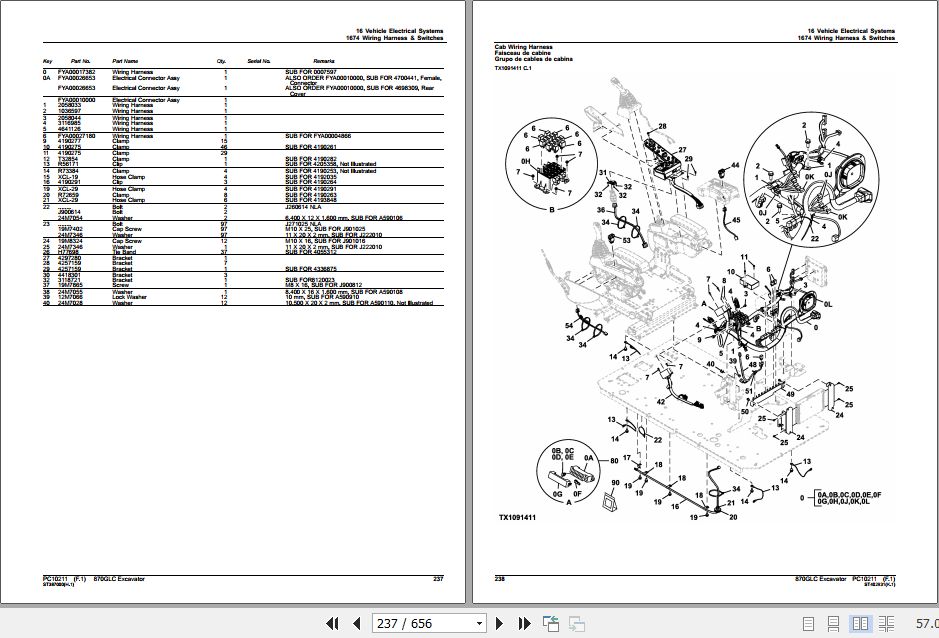
Task: Select the next view icon
Action: [x=577, y=623]
